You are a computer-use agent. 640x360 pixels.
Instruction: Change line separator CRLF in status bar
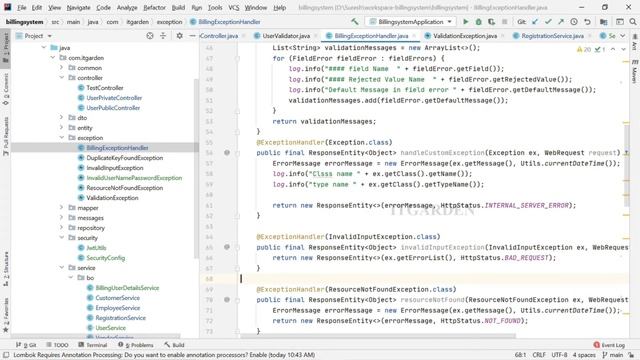[539, 355]
